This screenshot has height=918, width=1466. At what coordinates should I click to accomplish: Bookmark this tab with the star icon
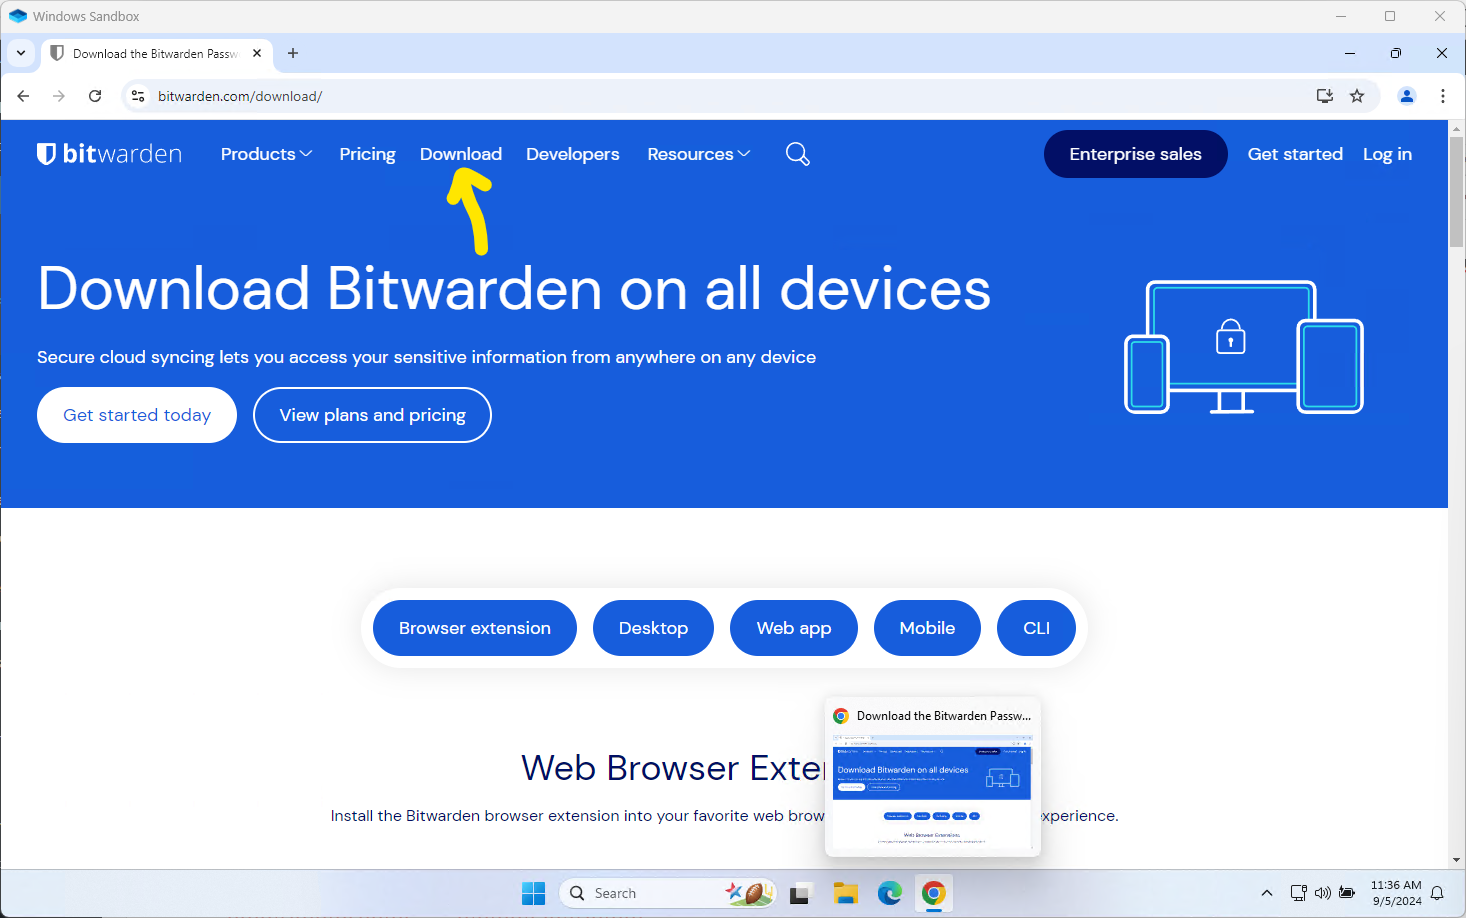click(1357, 96)
